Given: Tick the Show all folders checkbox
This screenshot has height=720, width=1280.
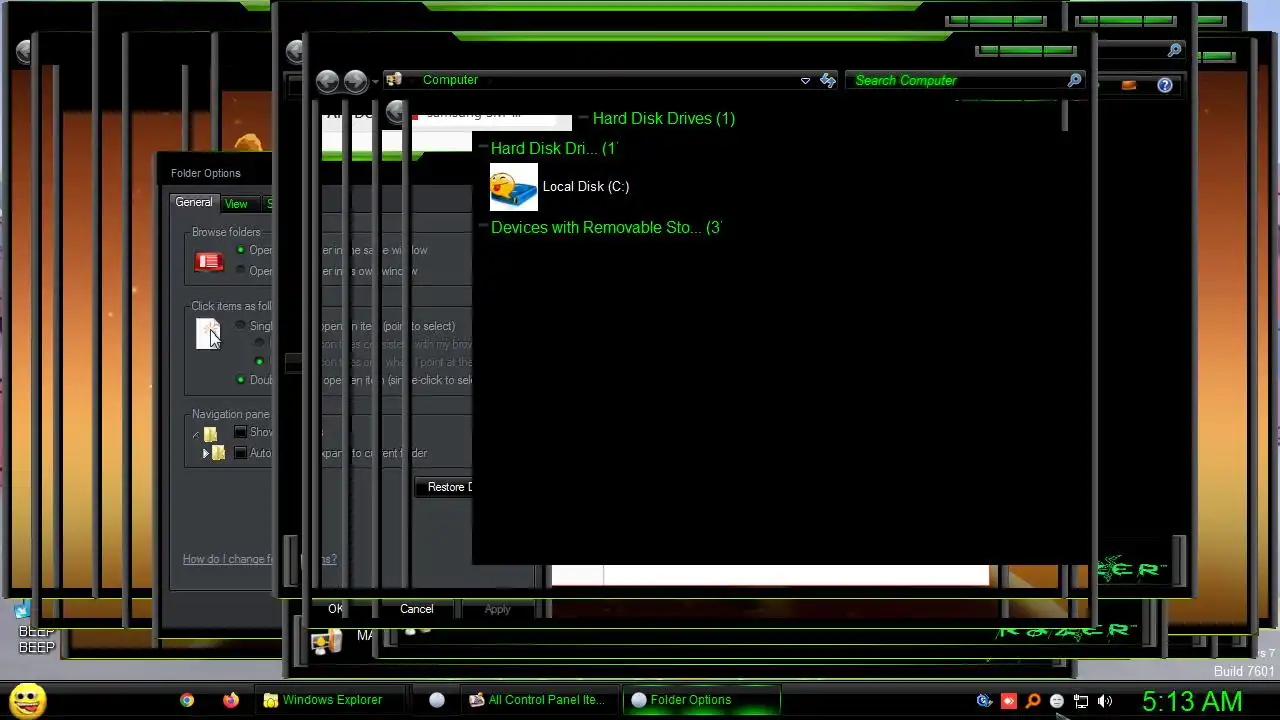Looking at the screenshot, I should 240,432.
